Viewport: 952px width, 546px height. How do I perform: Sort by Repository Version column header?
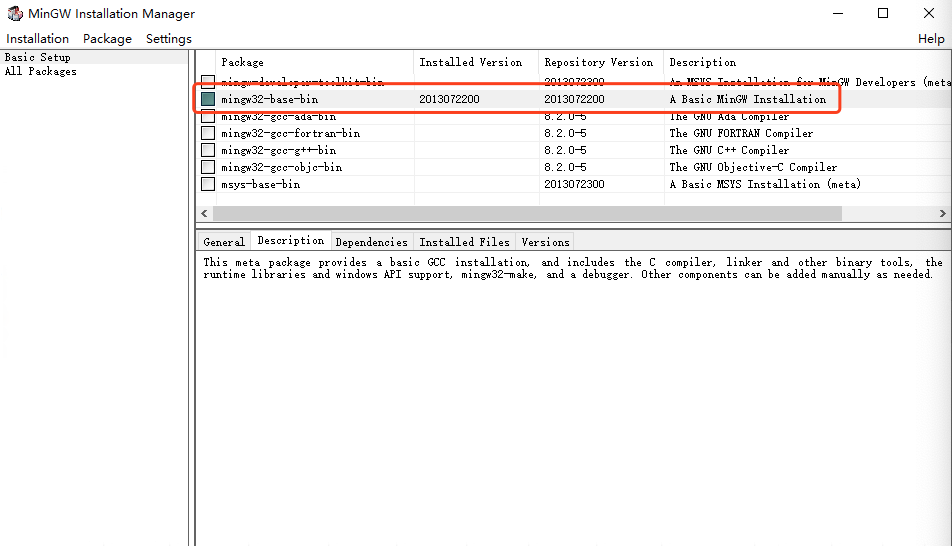pos(601,62)
